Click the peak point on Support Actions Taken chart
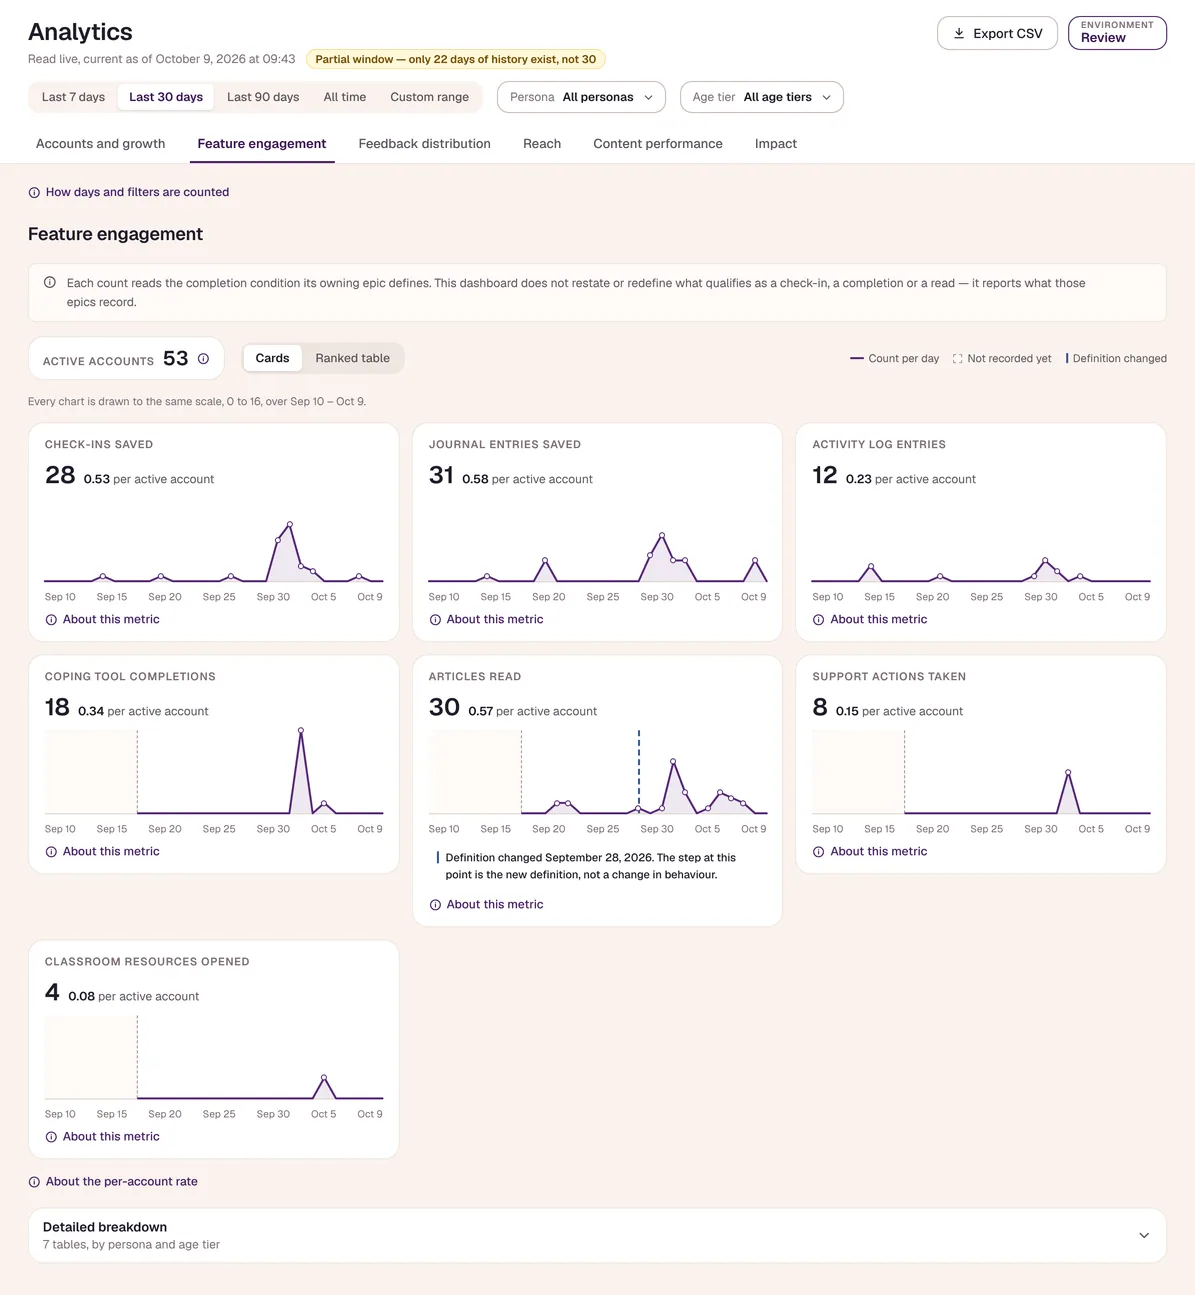The image size is (1195, 1295). pyautogui.click(x=1068, y=772)
